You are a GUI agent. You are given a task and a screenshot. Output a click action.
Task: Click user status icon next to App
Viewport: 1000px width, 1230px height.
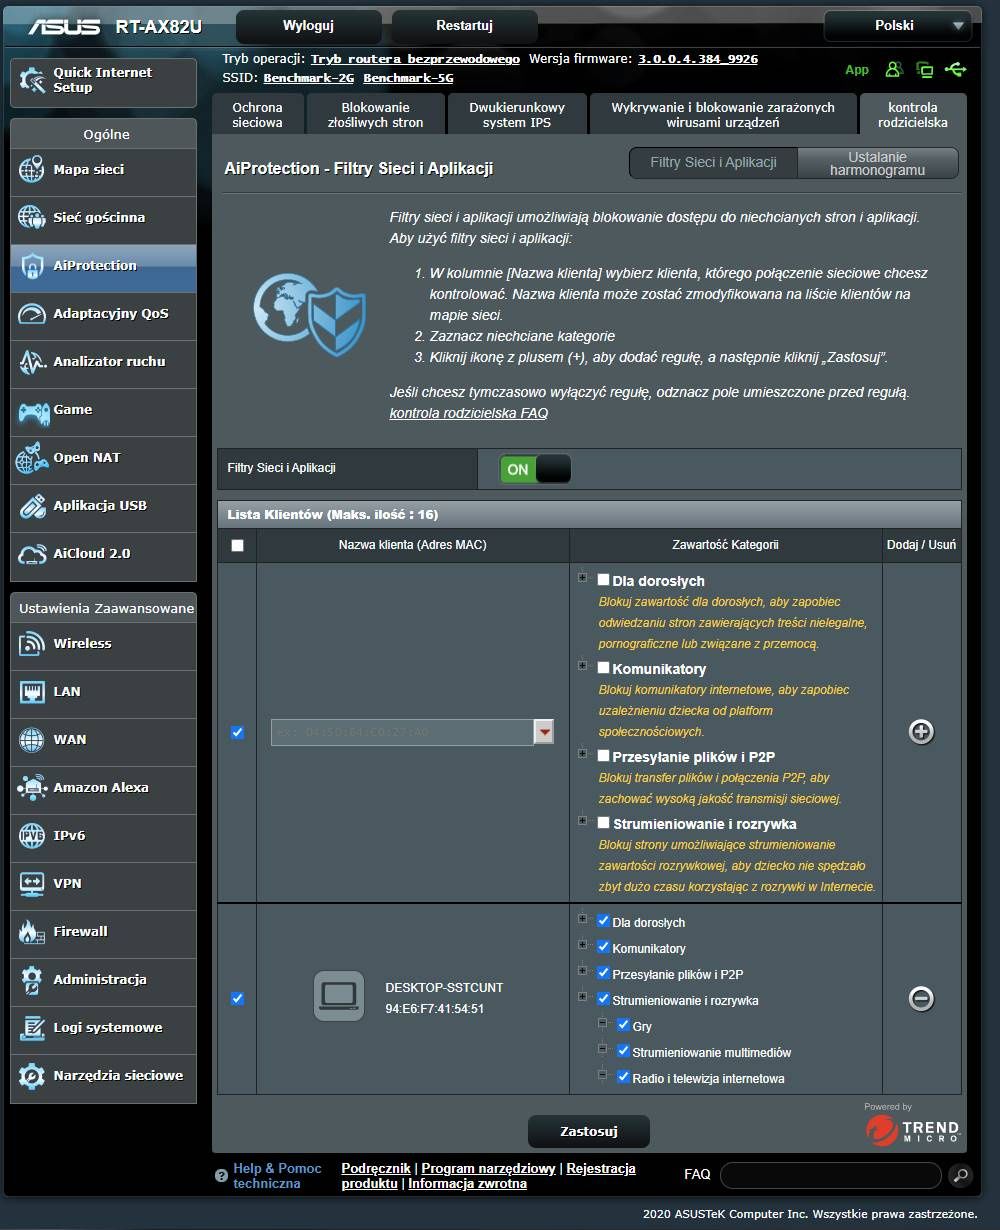click(894, 69)
